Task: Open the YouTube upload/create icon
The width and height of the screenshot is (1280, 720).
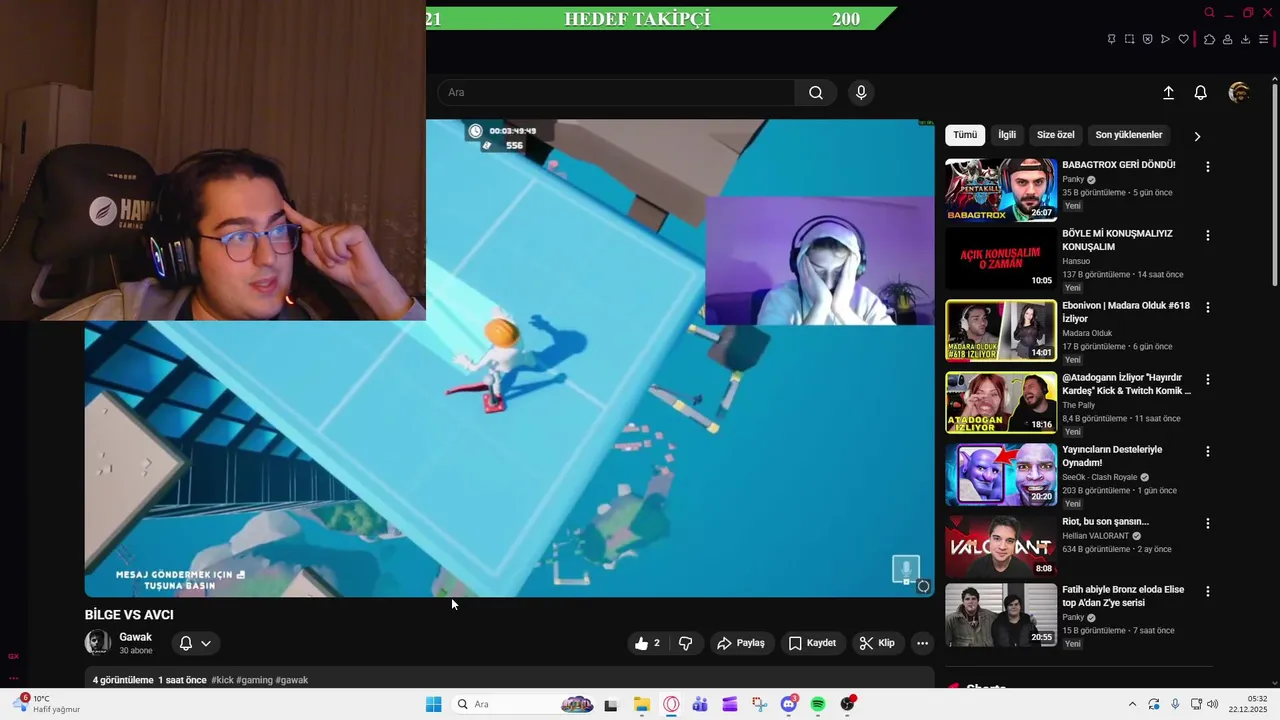Action: click(1168, 93)
